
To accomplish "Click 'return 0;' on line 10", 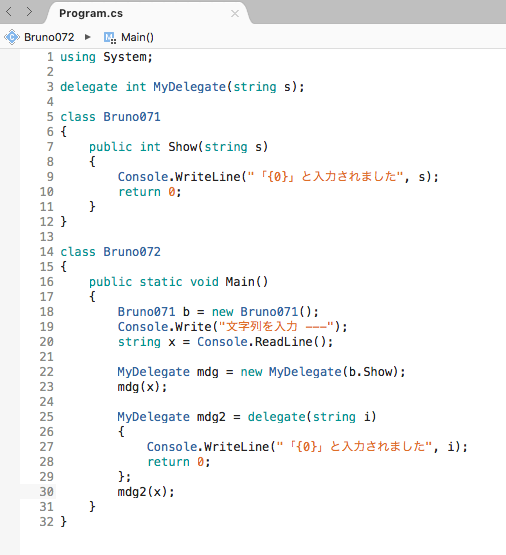I will pos(150,192).
